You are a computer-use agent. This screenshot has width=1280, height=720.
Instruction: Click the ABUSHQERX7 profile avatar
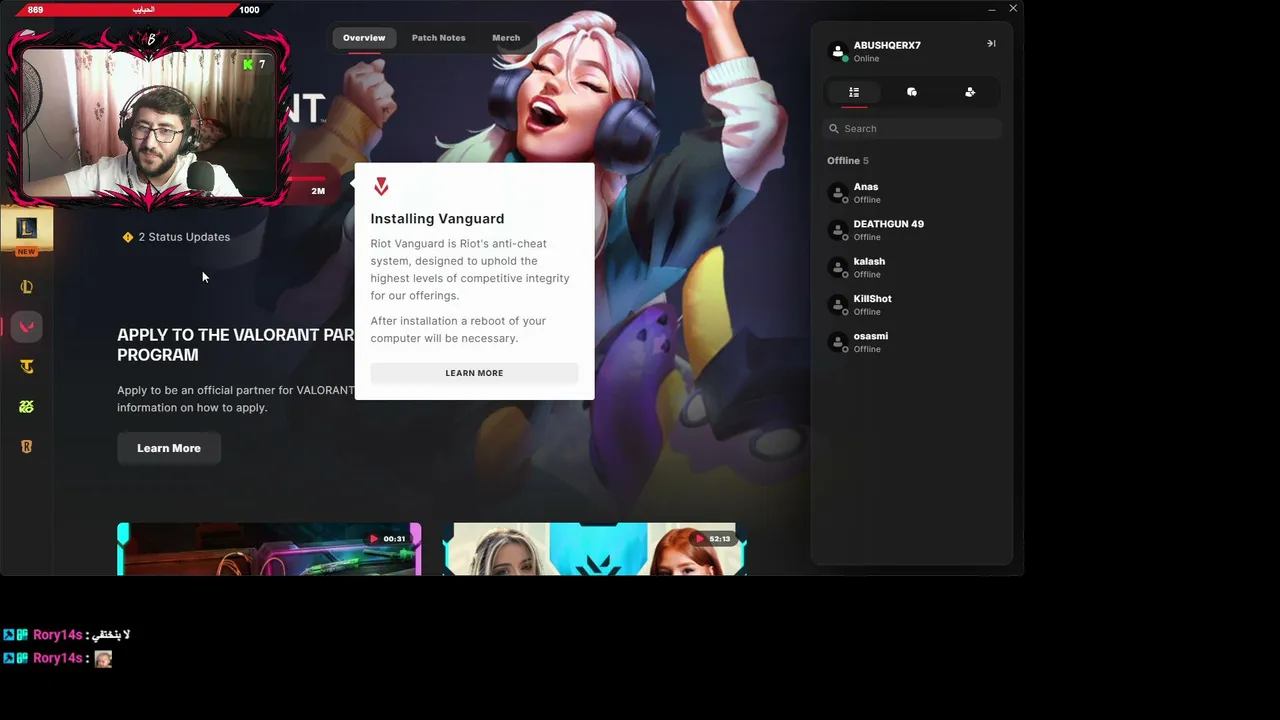click(x=838, y=51)
